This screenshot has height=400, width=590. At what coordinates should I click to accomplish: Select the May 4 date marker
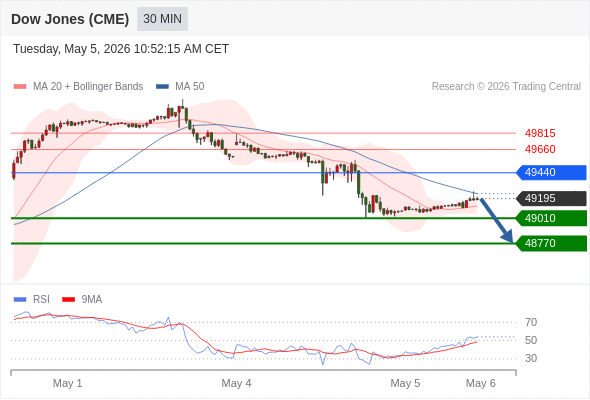click(236, 383)
